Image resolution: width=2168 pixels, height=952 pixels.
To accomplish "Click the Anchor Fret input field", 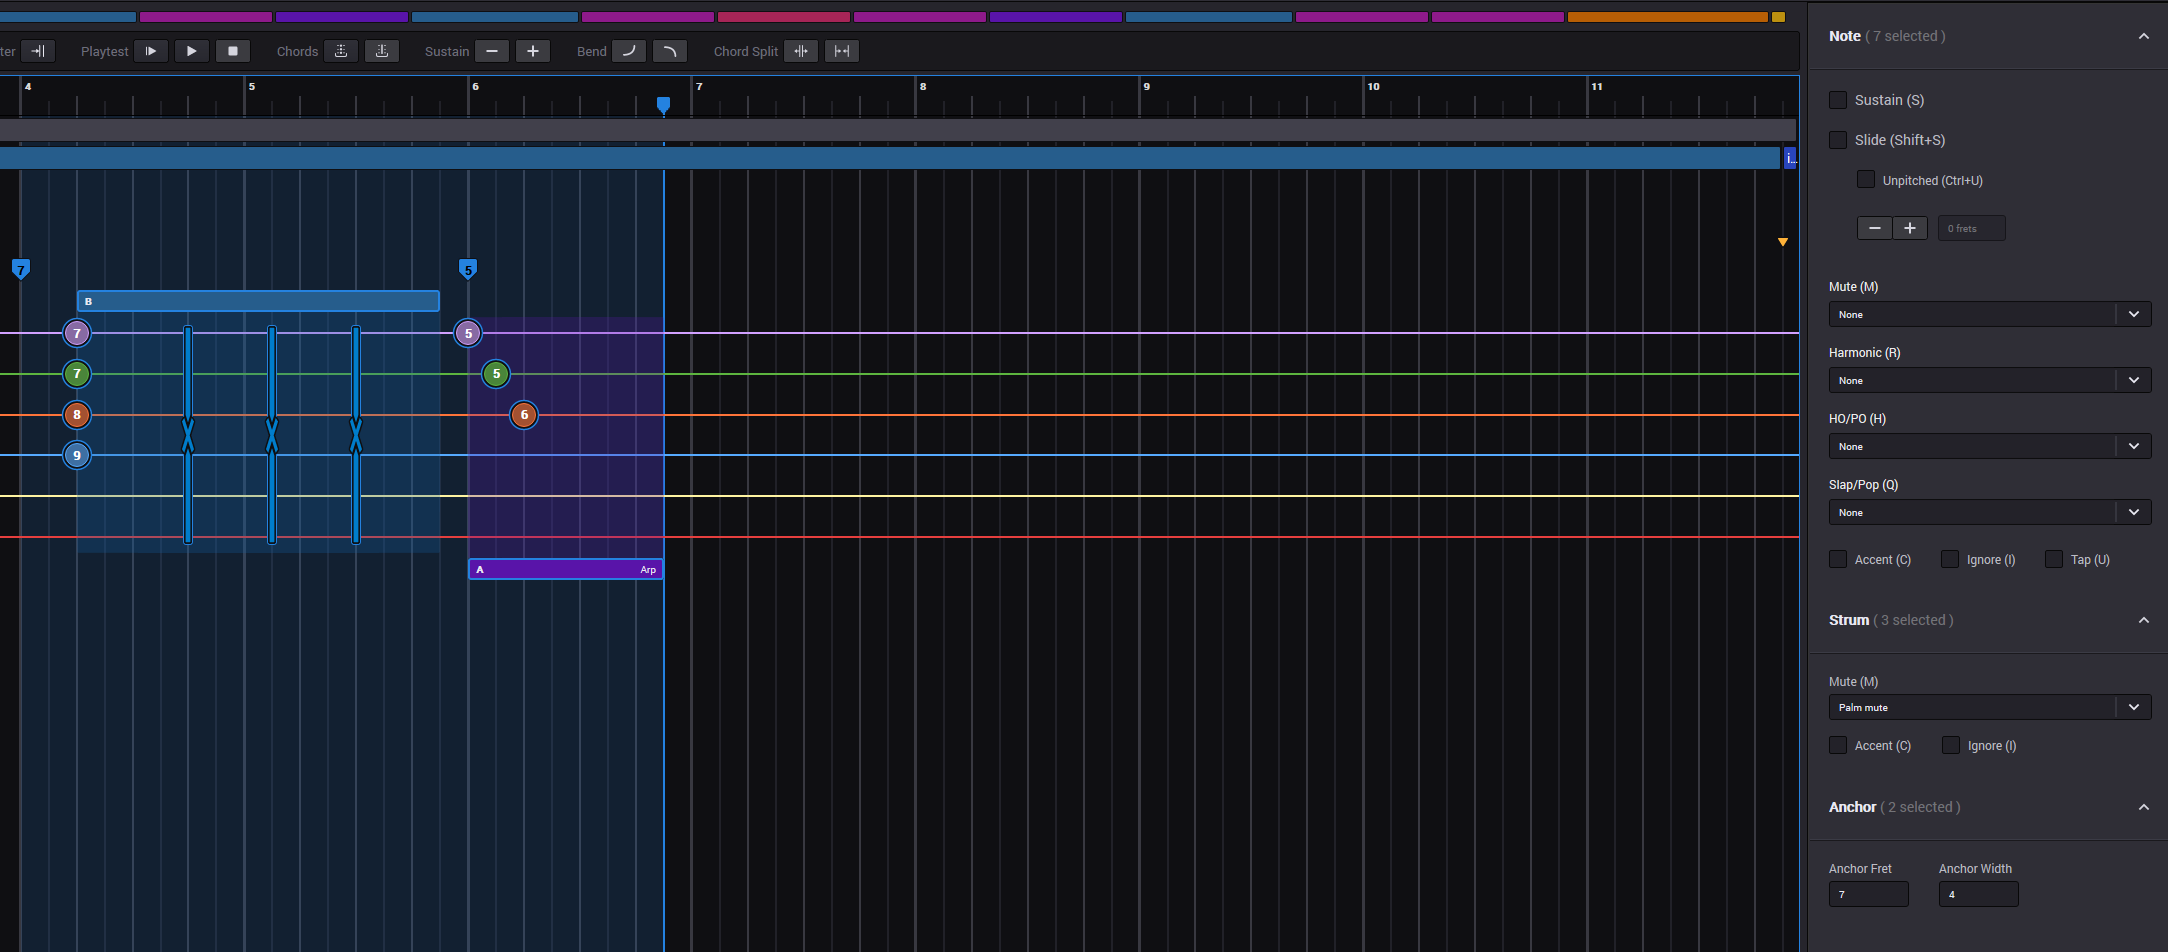I will [1868, 894].
